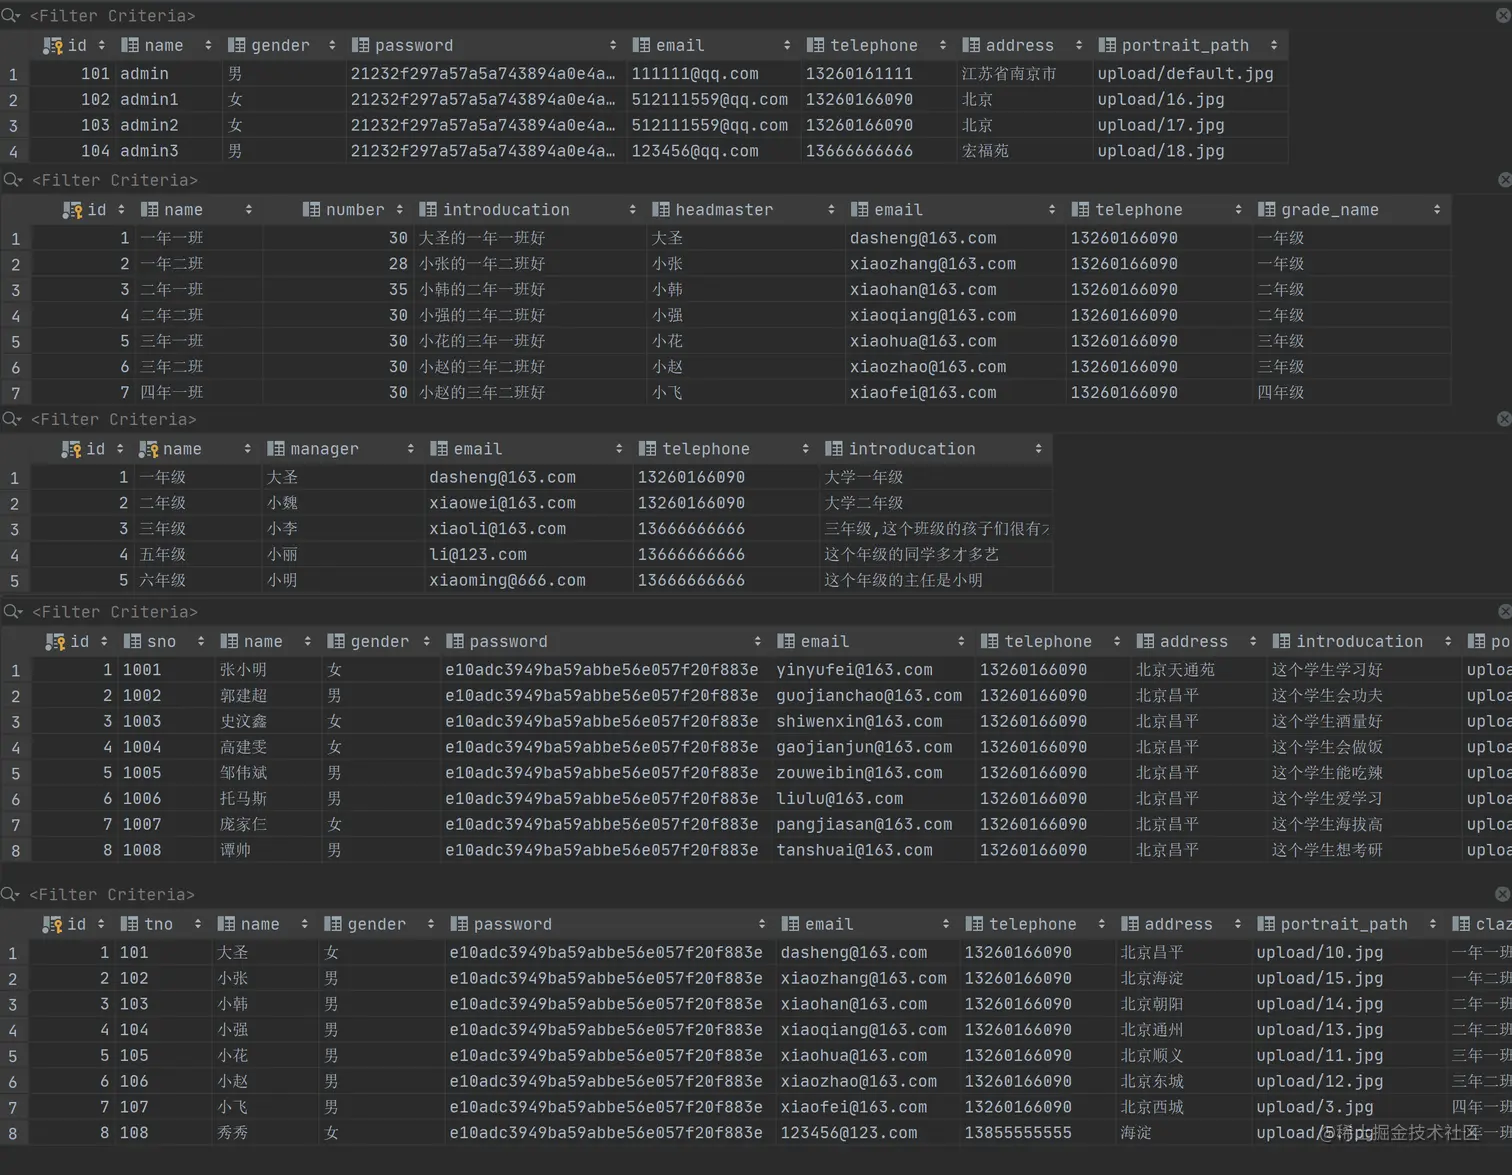This screenshot has width=1512, height=1175.
Task: Toggle sort arrows on email header beside manager
Action: (619, 449)
